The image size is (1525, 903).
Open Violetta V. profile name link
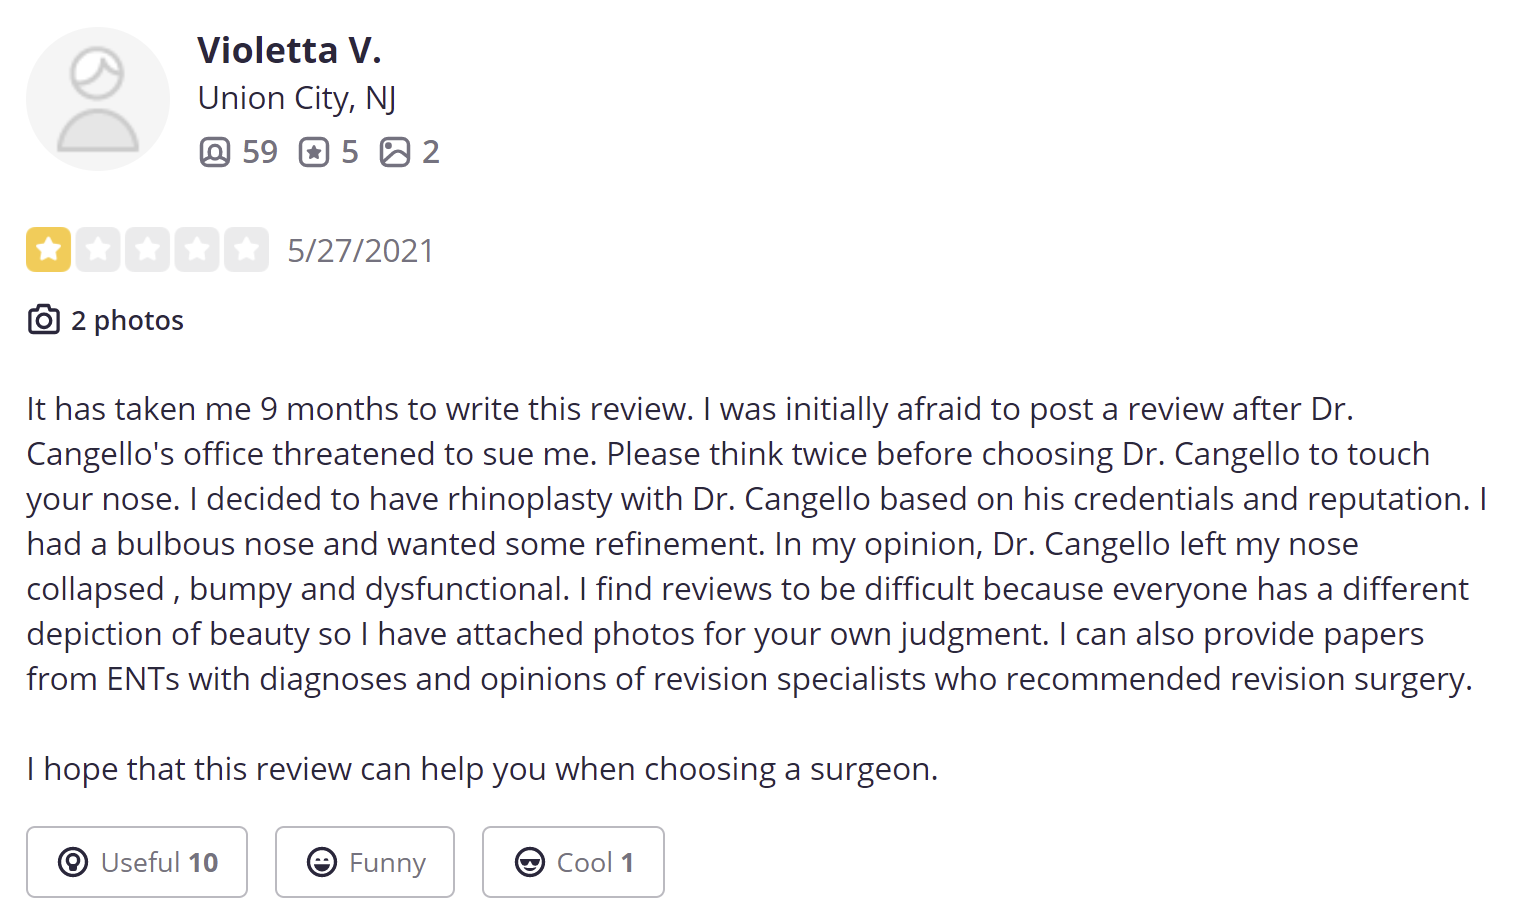[x=289, y=50]
